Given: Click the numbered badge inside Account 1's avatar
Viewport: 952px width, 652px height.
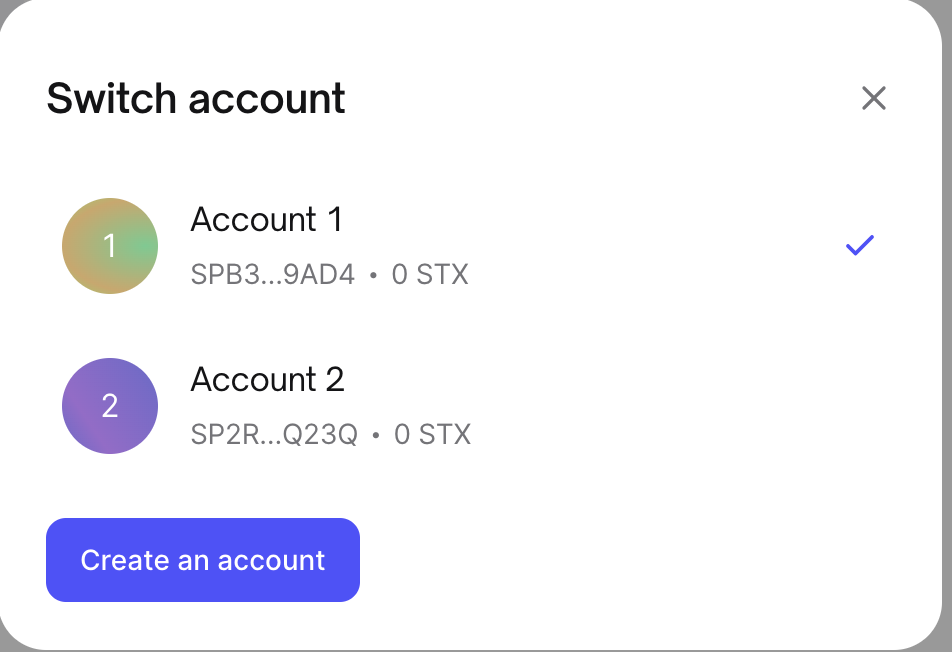Looking at the screenshot, I should click(110, 245).
